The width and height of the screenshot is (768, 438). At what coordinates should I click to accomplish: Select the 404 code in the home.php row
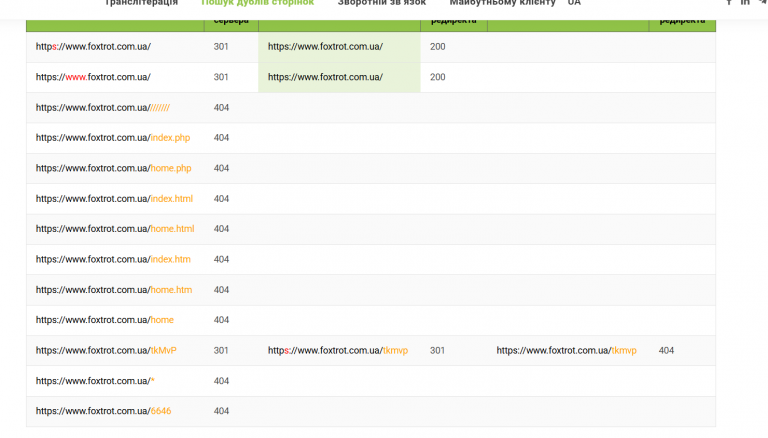coord(221,168)
